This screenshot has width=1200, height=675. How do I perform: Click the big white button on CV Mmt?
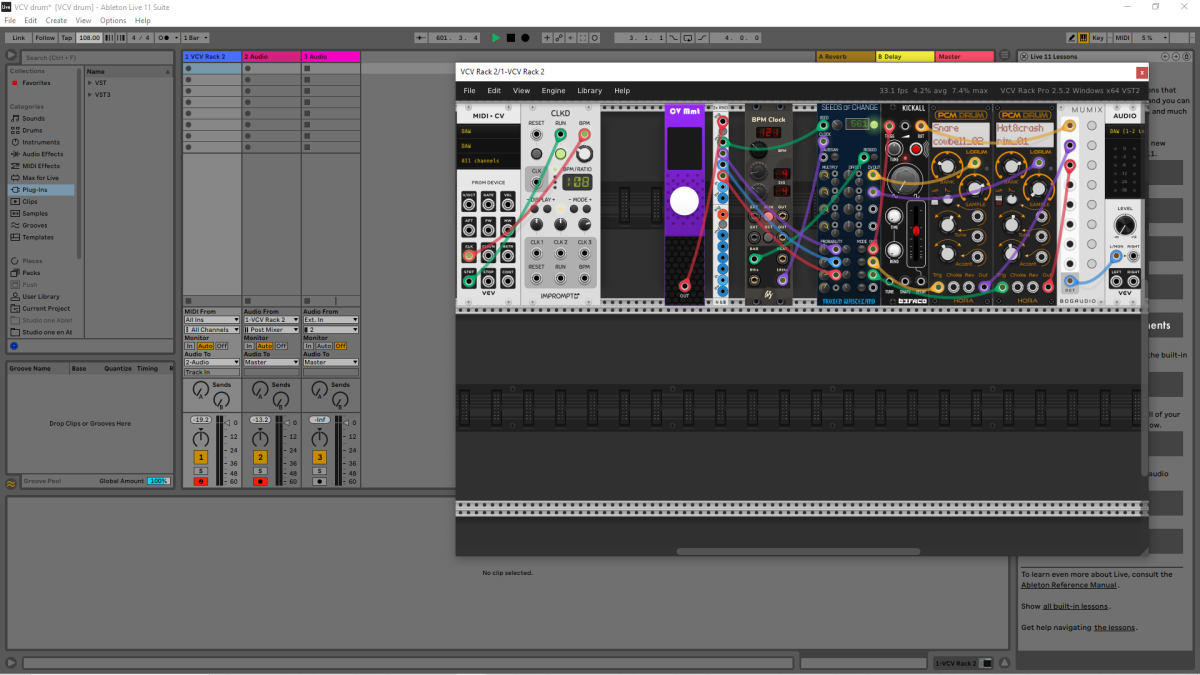point(684,201)
